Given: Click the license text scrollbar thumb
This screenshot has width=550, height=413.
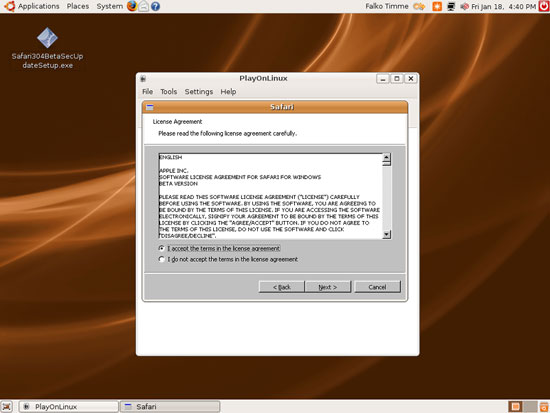Looking at the screenshot, I should (386, 163).
